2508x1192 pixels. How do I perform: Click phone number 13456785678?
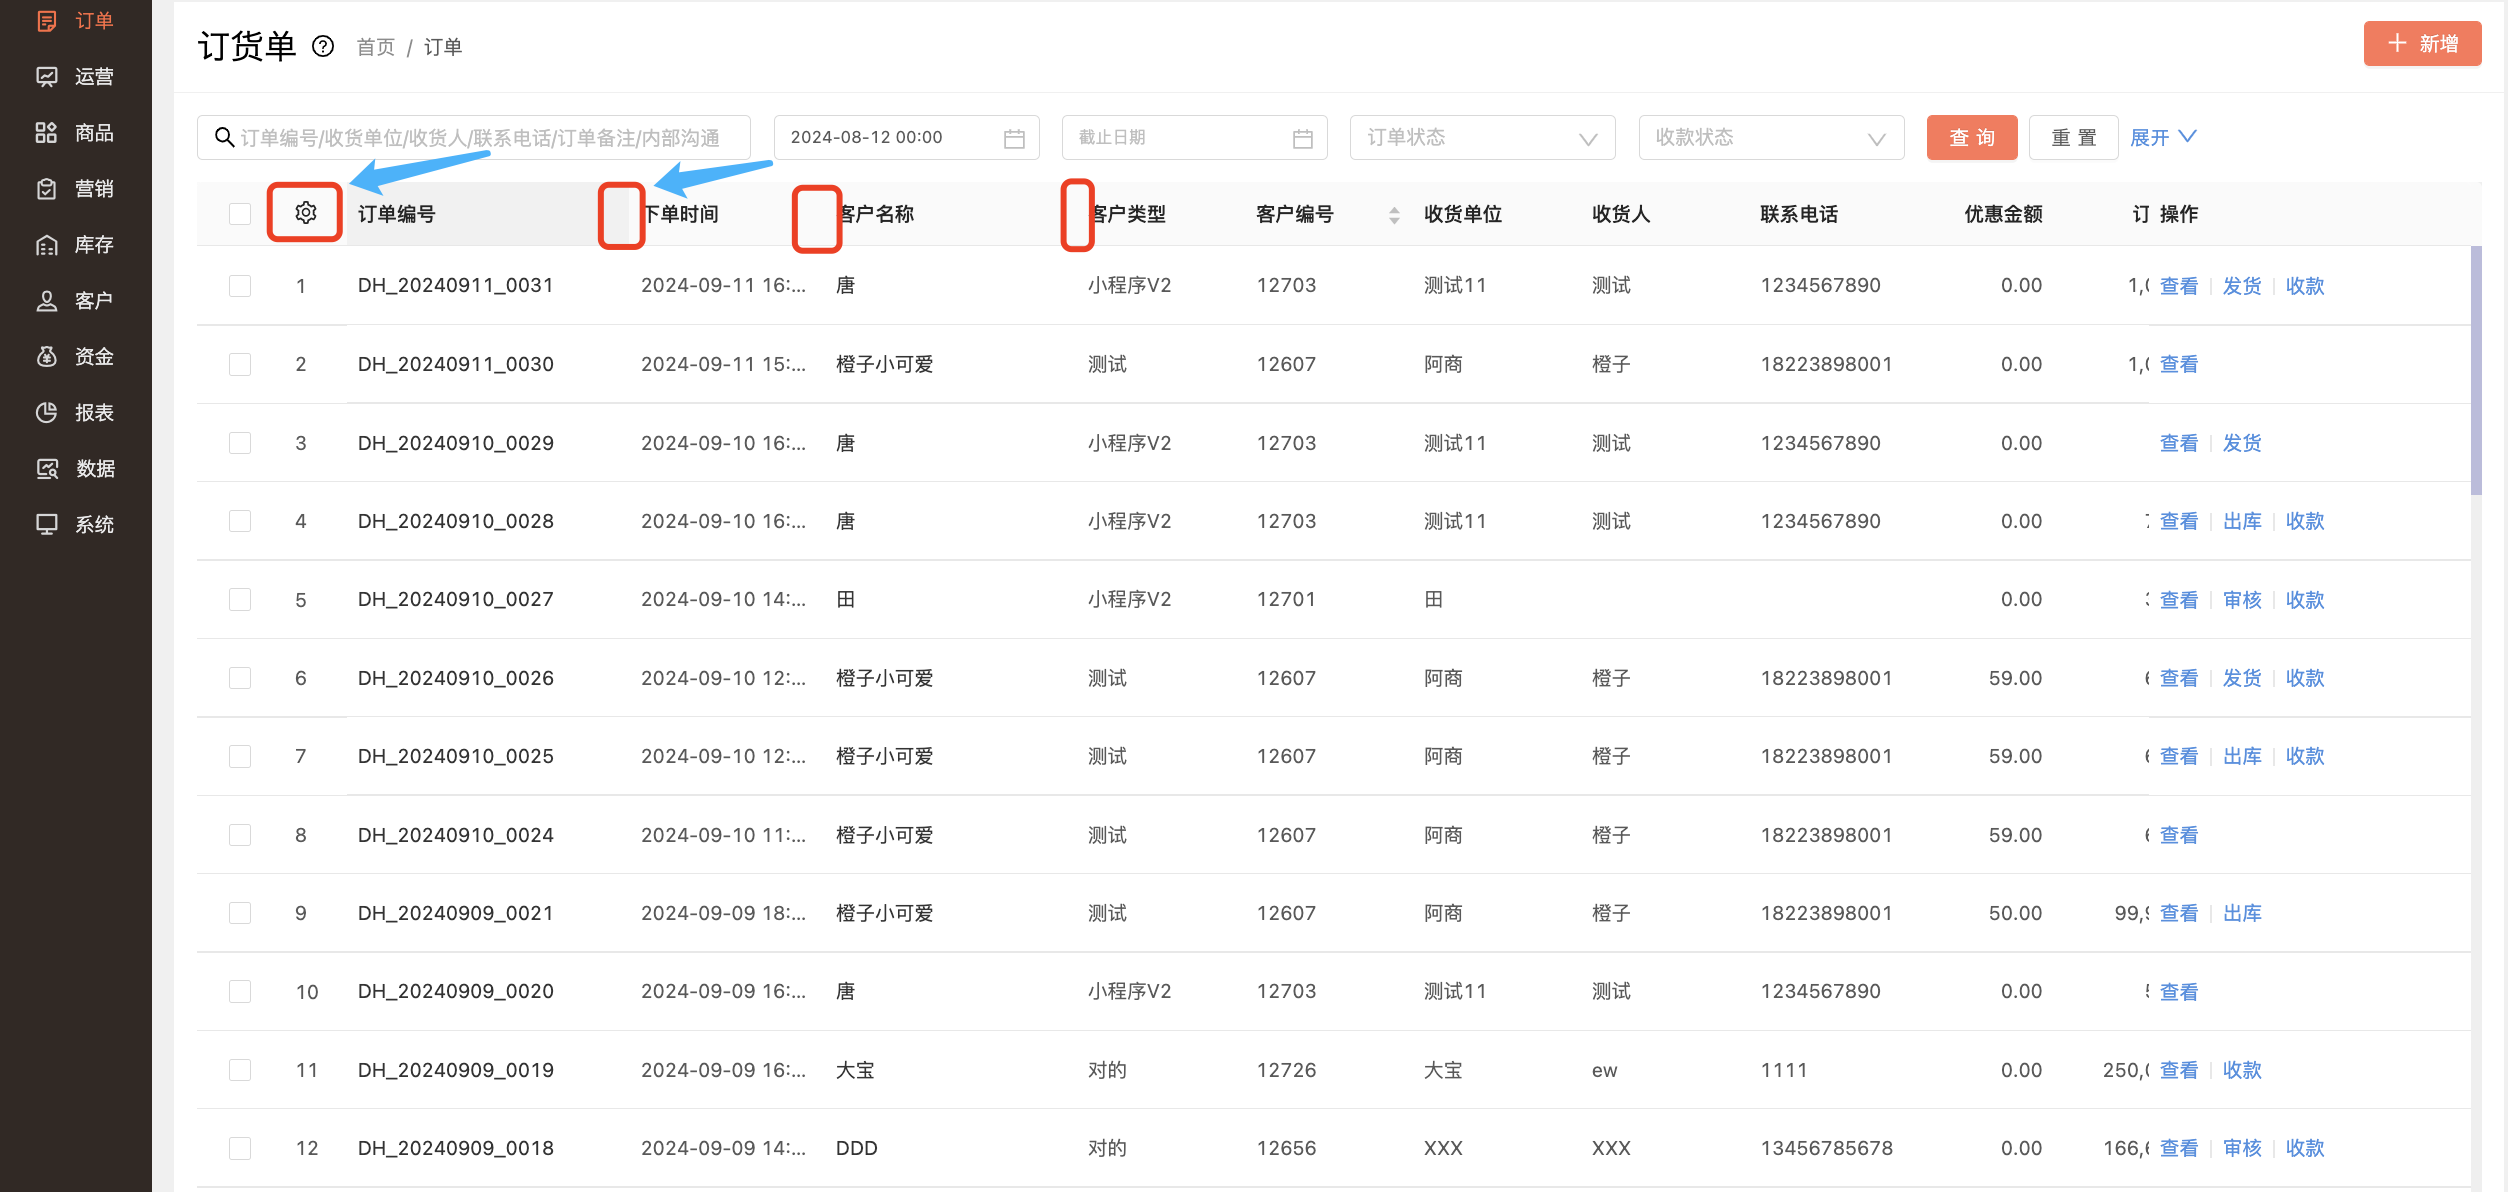click(x=1827, y=1148)
